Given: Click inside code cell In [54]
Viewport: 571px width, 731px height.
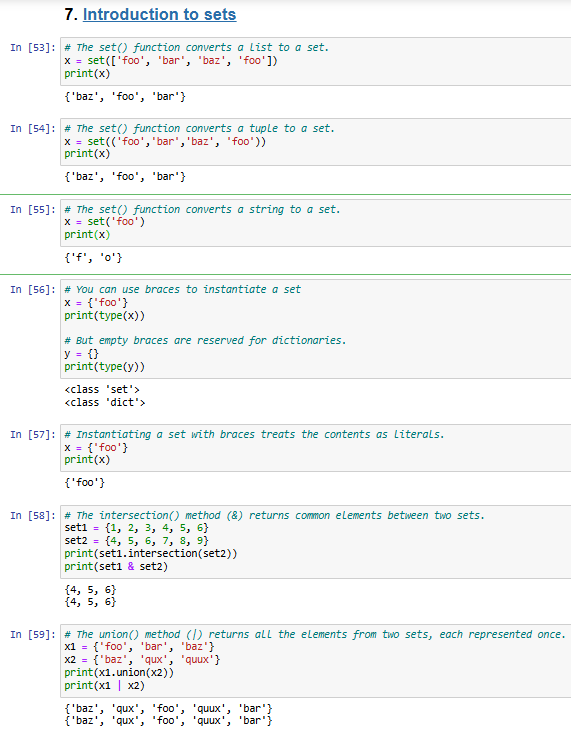Looking at the screenshot, I should [316, 142].
